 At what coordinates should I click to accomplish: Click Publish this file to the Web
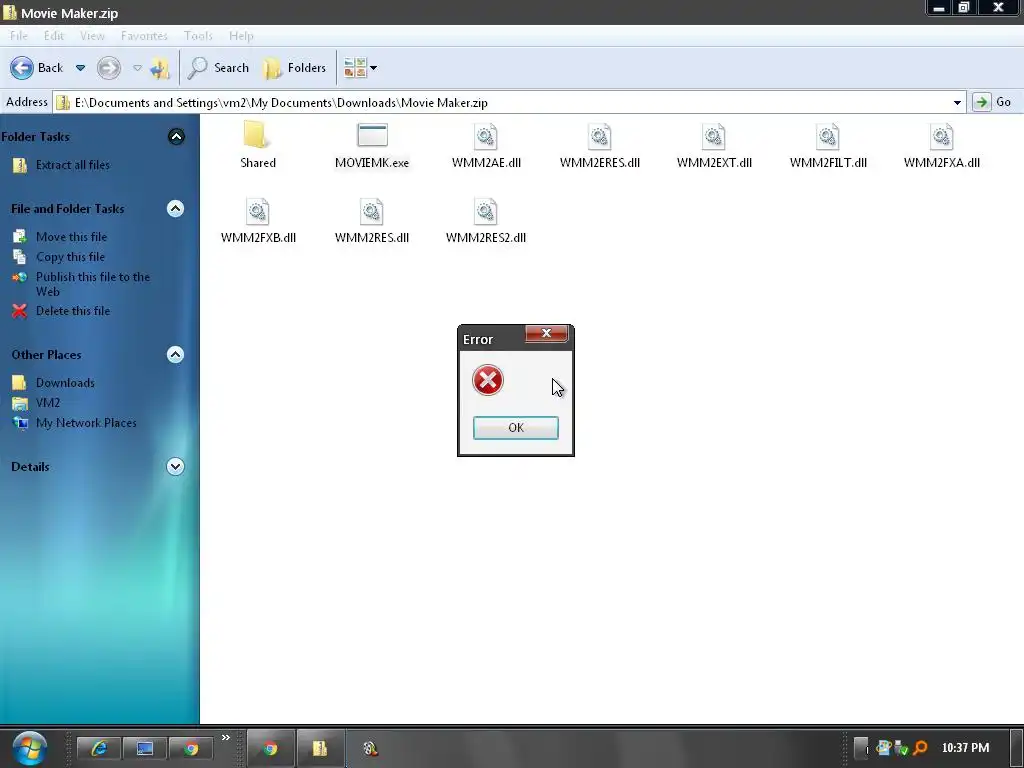pyautogui.click(x=93, y=284)
